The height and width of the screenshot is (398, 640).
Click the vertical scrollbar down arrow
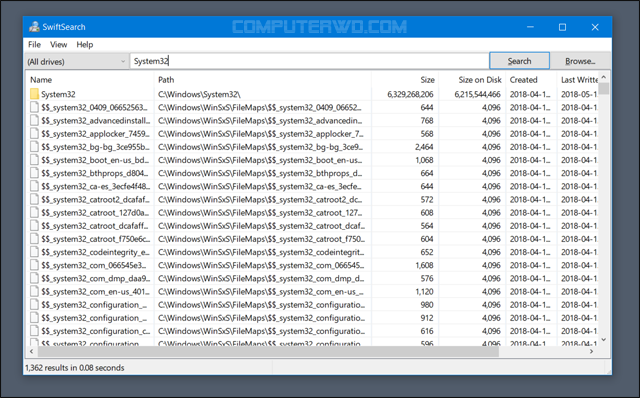604,340
